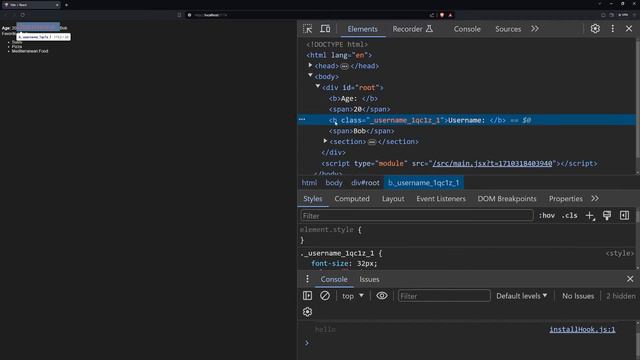Toggle the device toolbar icon
640x360 pixels.
point(325,29)
